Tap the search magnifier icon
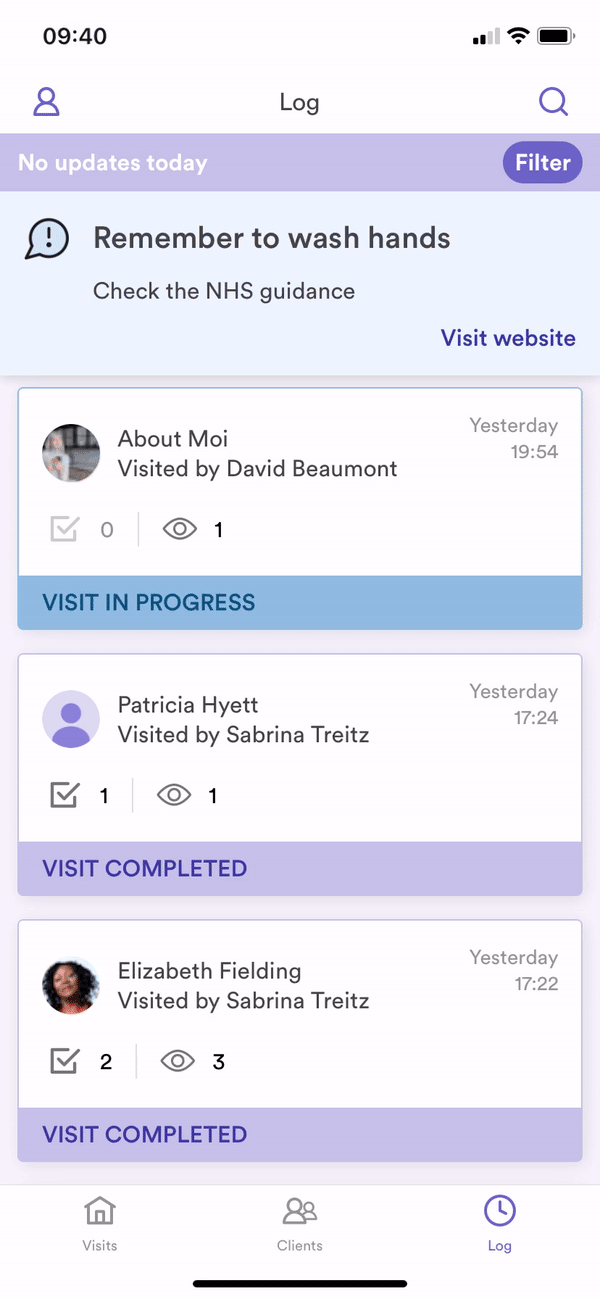Viewport: 600px width, 1299px height. pos(553,102)
